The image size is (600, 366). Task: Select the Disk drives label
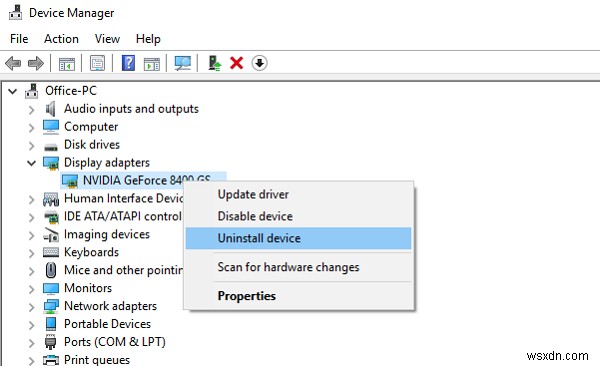[x=92, y=145]
